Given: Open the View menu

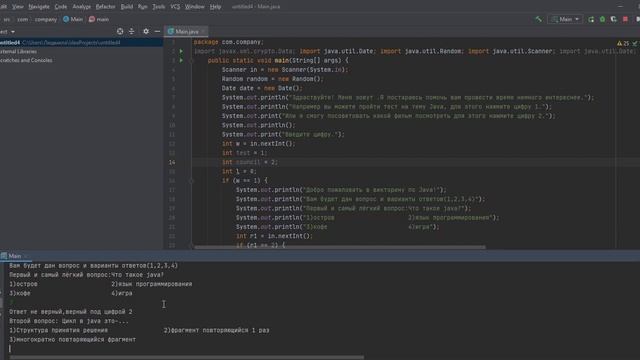Looking at the screenshot, I should tap(18, 7).
